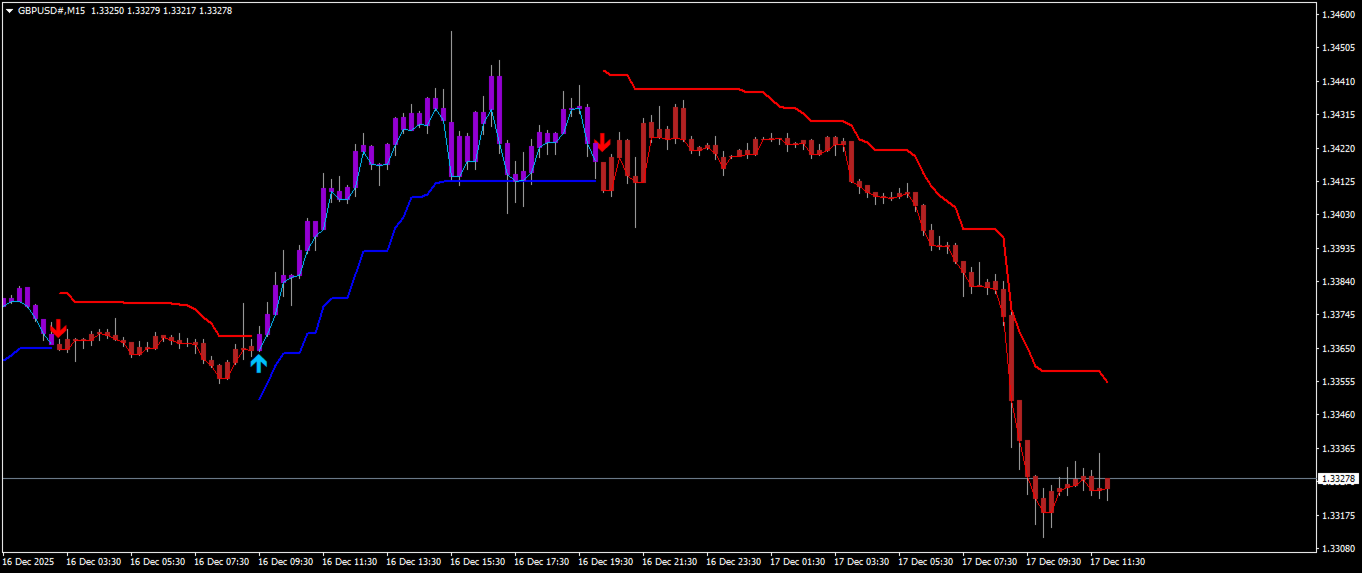The width and height of the screenshot is (1362, 573).
Task: Click the small triangle beside GBPUSD#,M15 title
Action: point(9,10)
